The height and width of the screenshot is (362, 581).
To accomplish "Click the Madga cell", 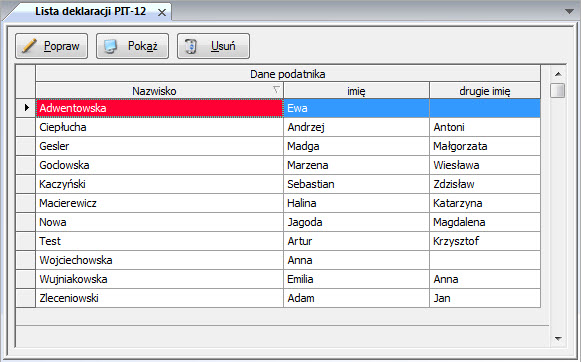I will click(x=356, y=146).
